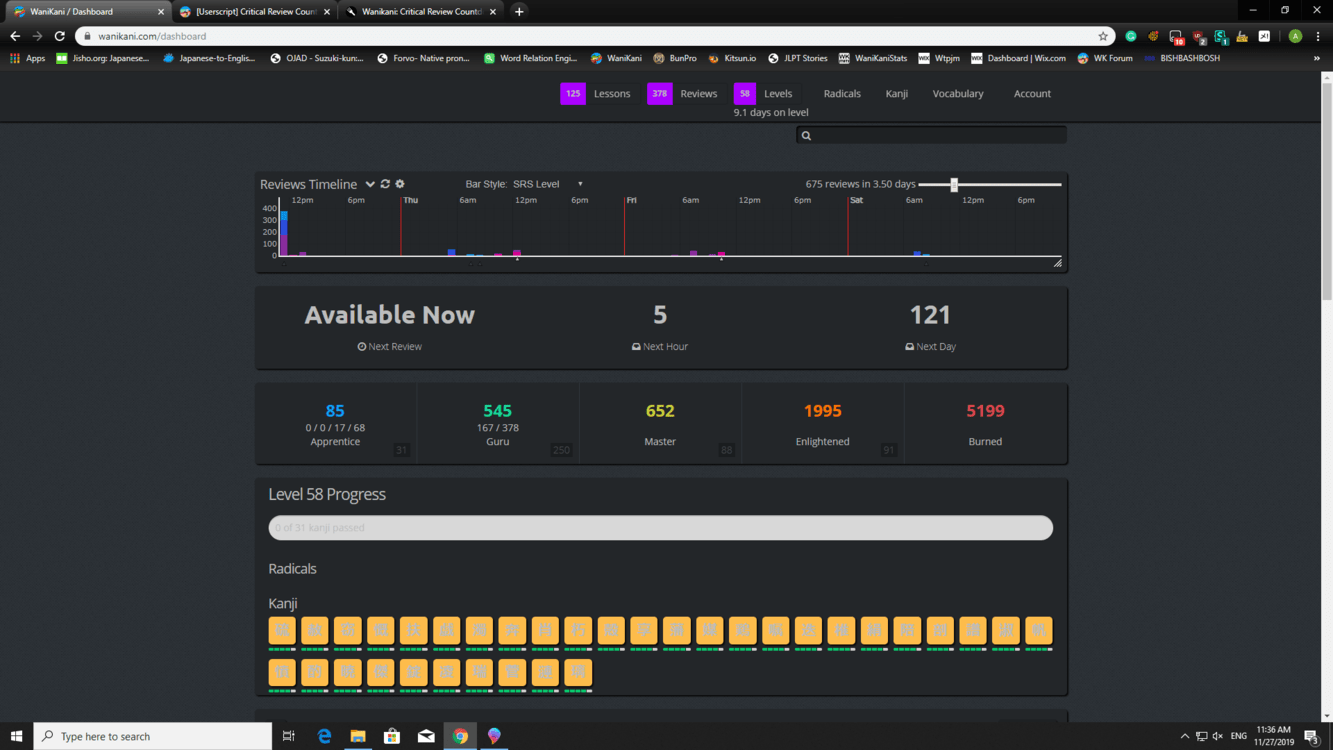Open the Account dropdown menu
The image size is (1333, 750).
(1032, 94)
